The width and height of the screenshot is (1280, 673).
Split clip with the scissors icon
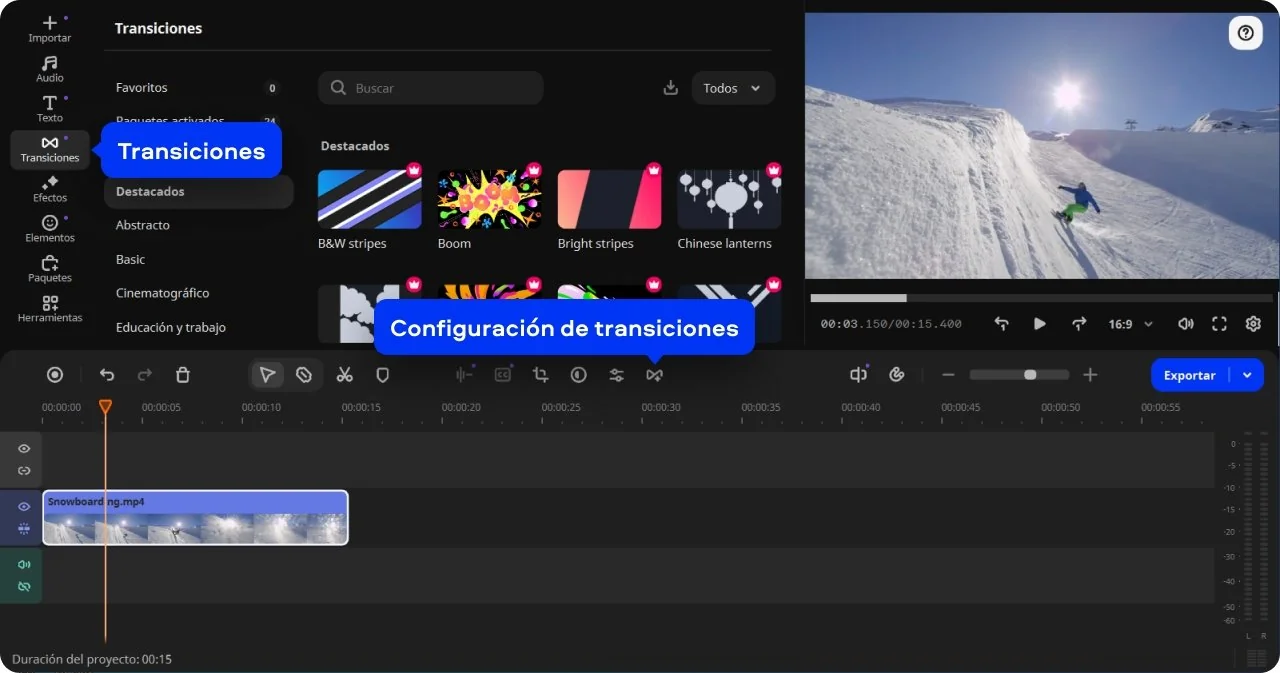[344, 375]
